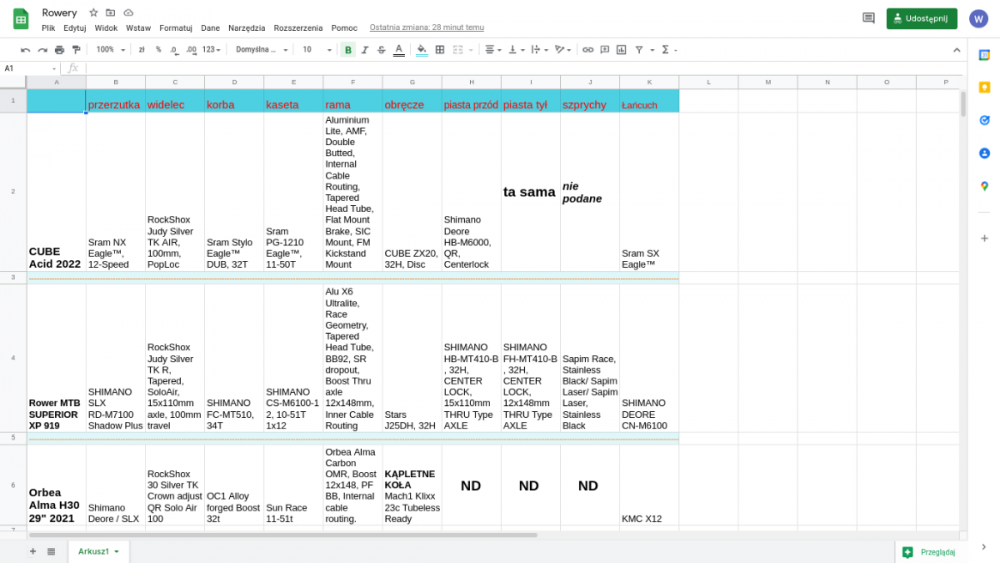Click the Print icon
Image resolution: width=1000 pixels, height=563 pixels.
point(59,49)
